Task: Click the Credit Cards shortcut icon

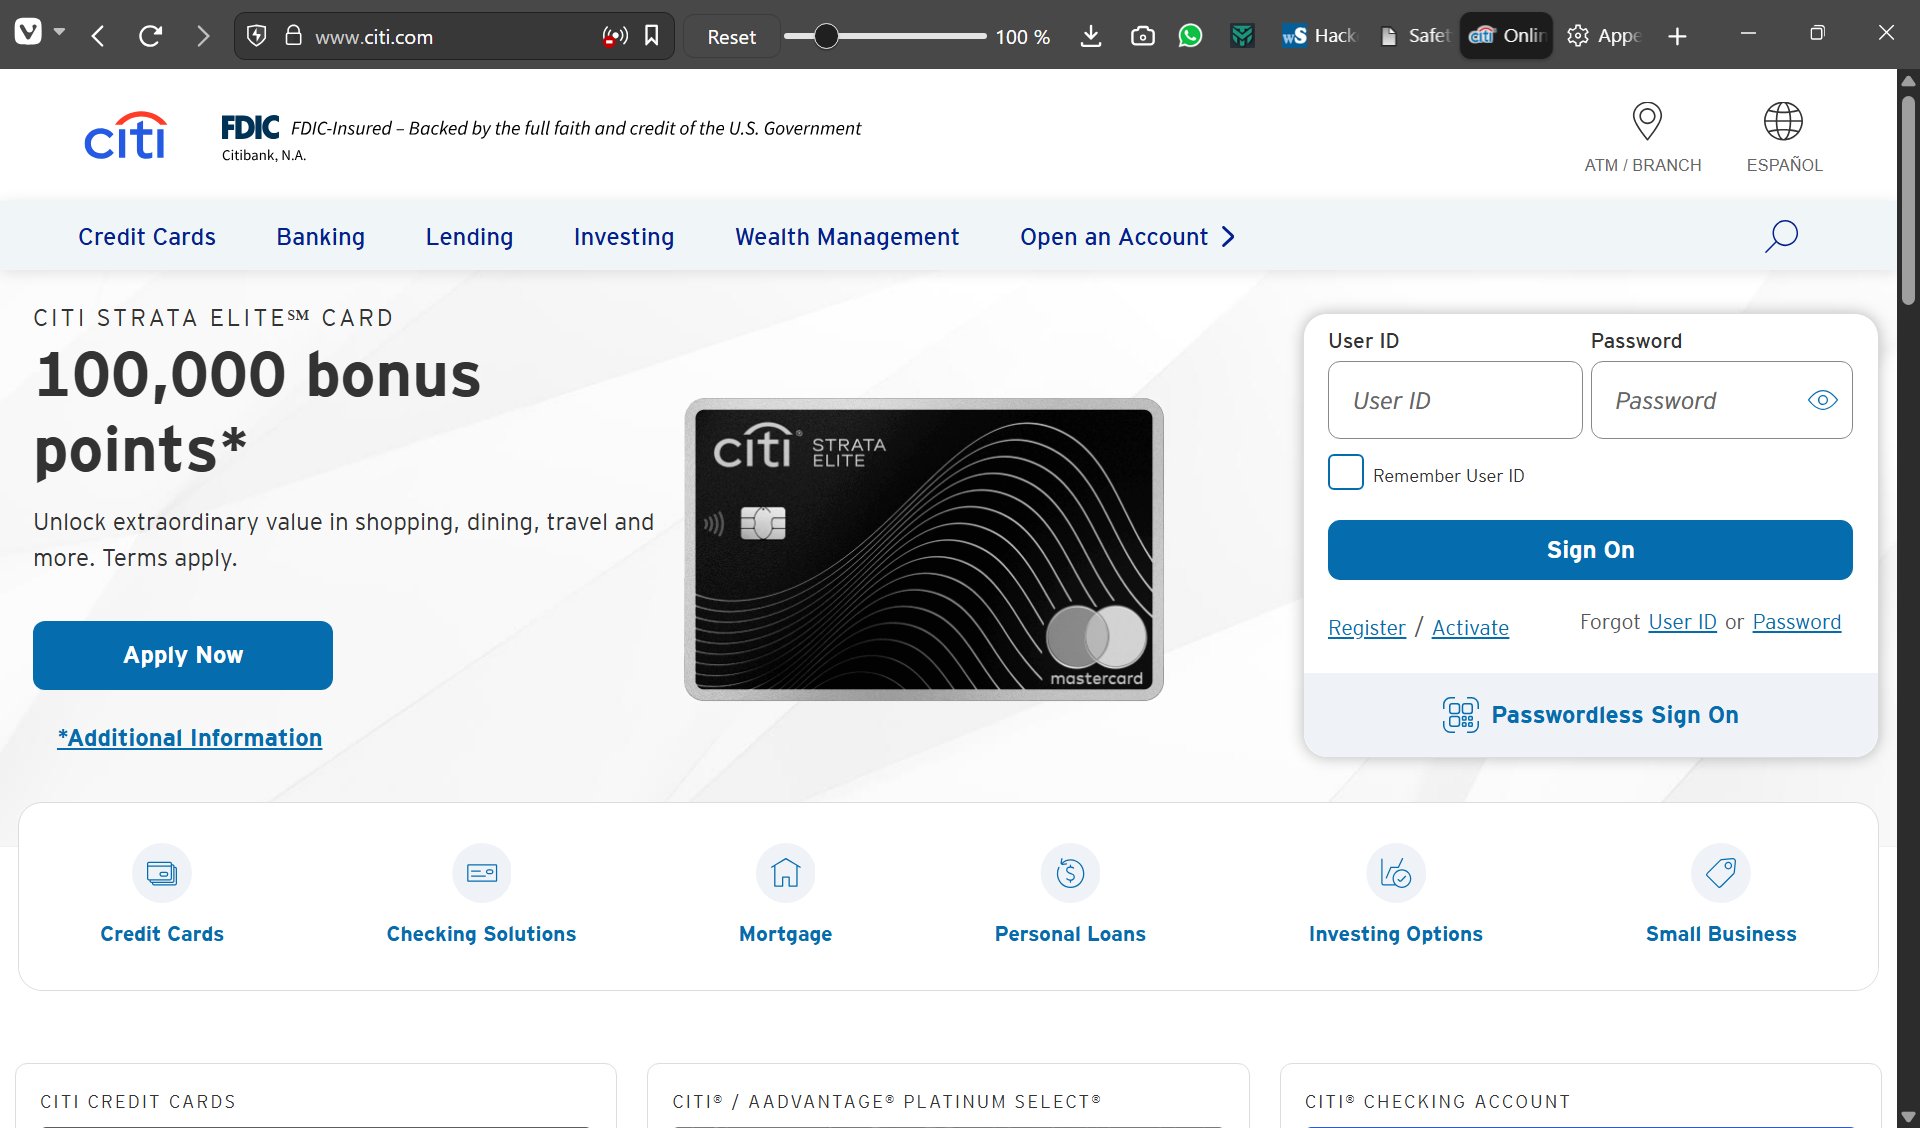Action: click(x=162, y=873)
